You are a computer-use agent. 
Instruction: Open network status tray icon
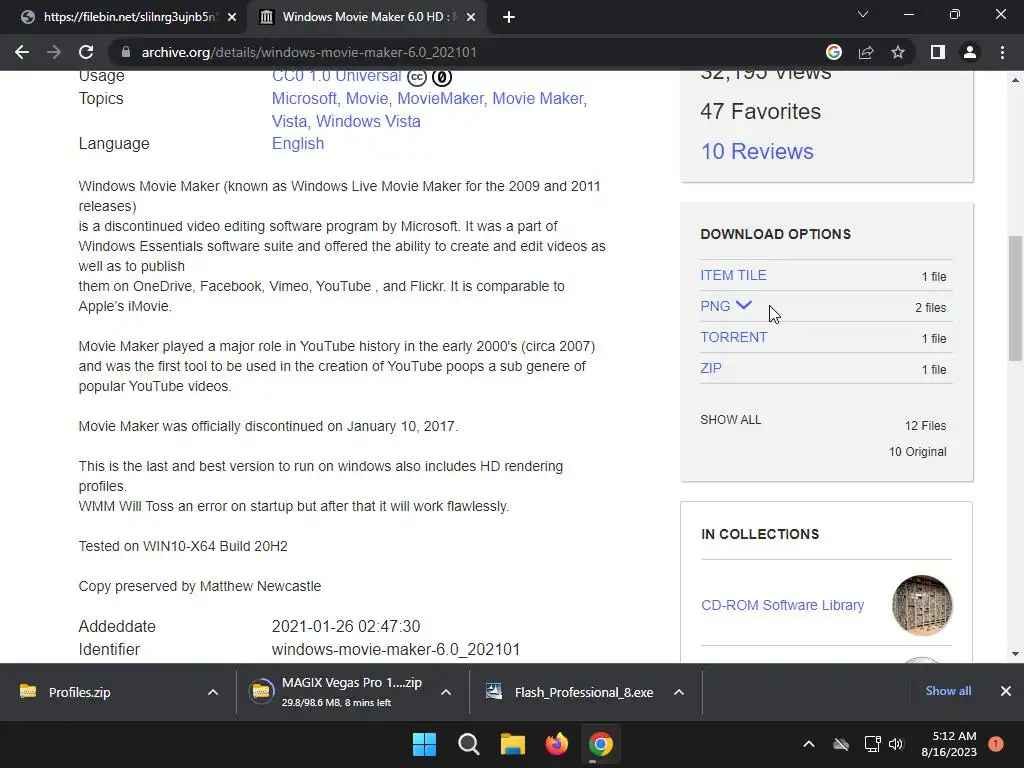872,744
